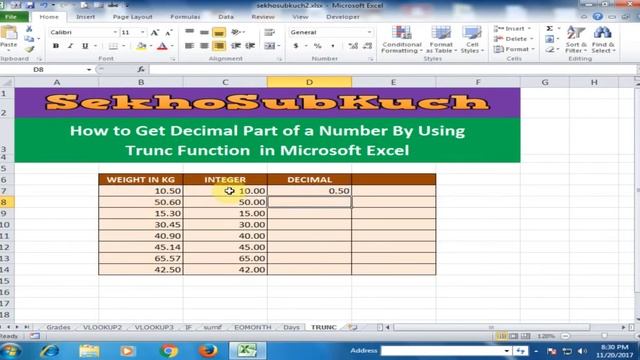Click the Decrease Decimal icon
The height and width of the screenshot is (360, 640).
pos(367,46)
